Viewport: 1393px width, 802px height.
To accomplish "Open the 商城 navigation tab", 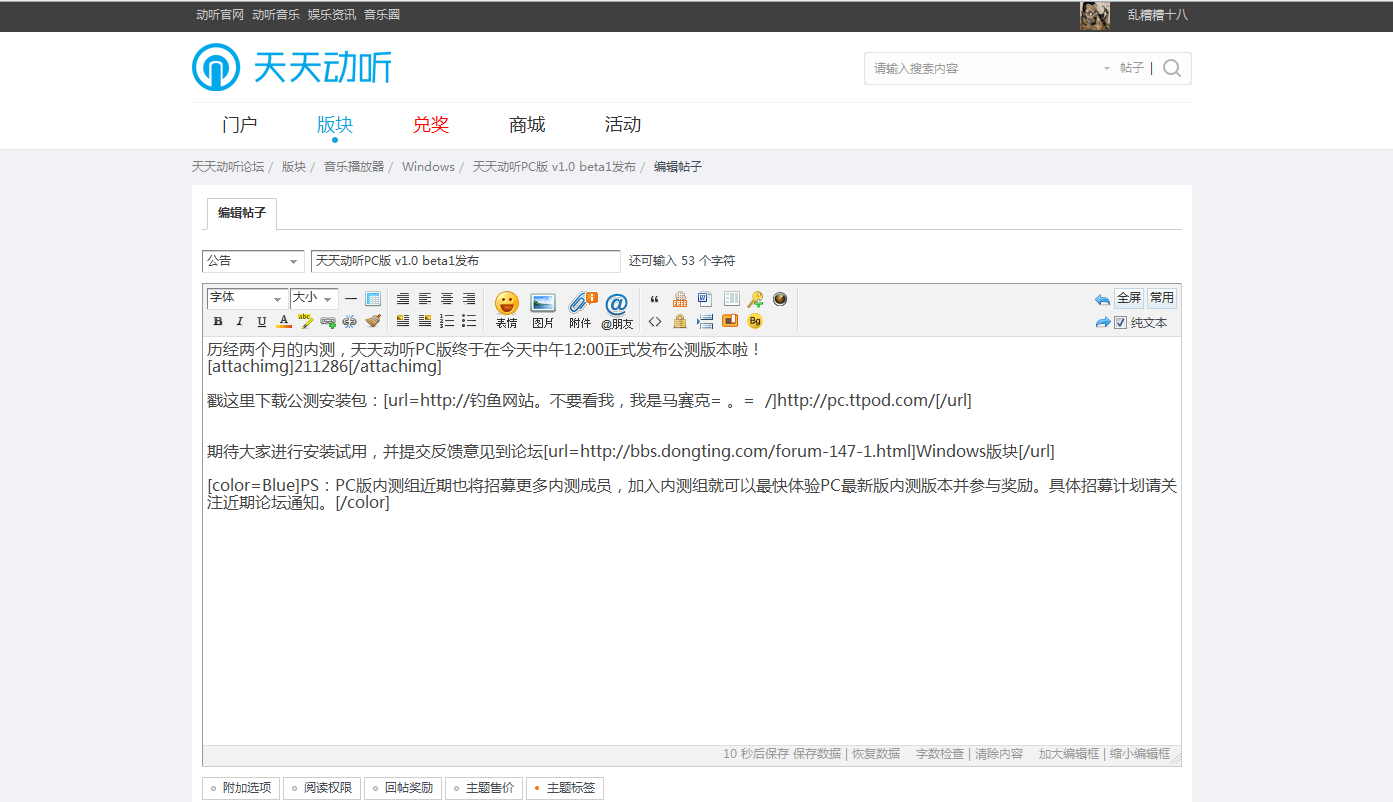I will [x=527, y=125].
